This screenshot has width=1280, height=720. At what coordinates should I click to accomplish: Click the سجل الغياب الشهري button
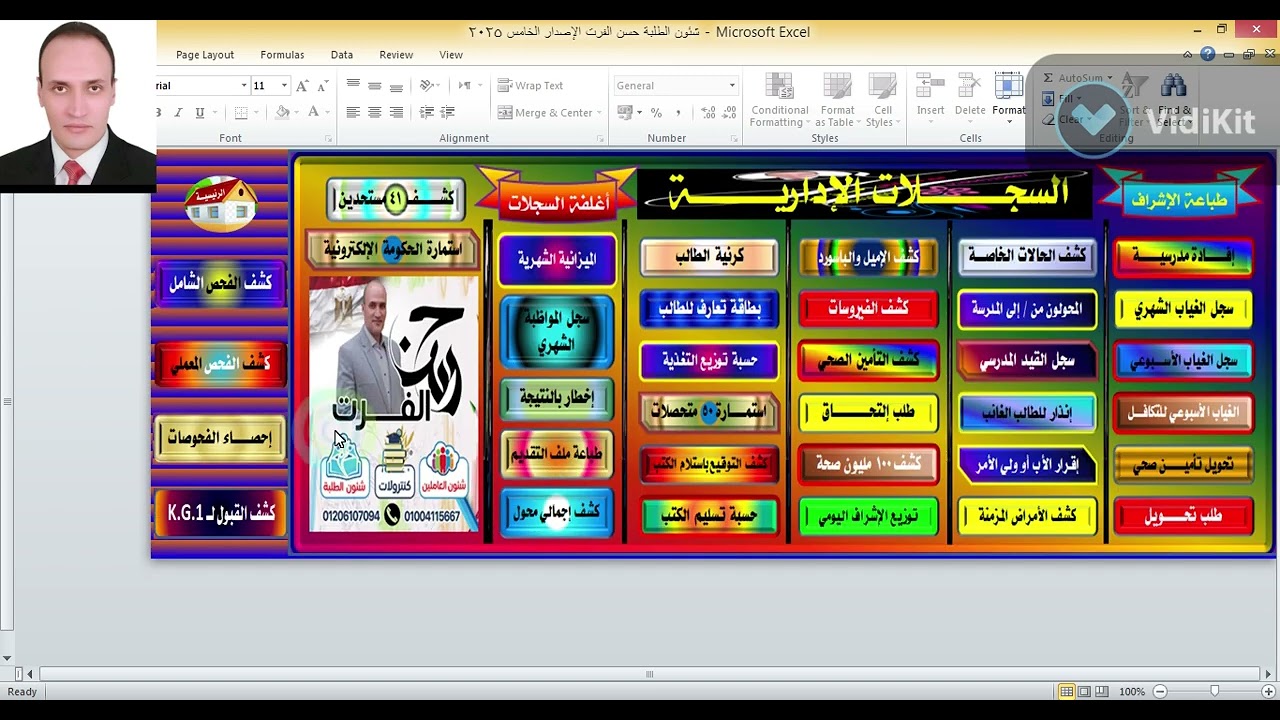pyautogui.click(x=1184, y=309)
